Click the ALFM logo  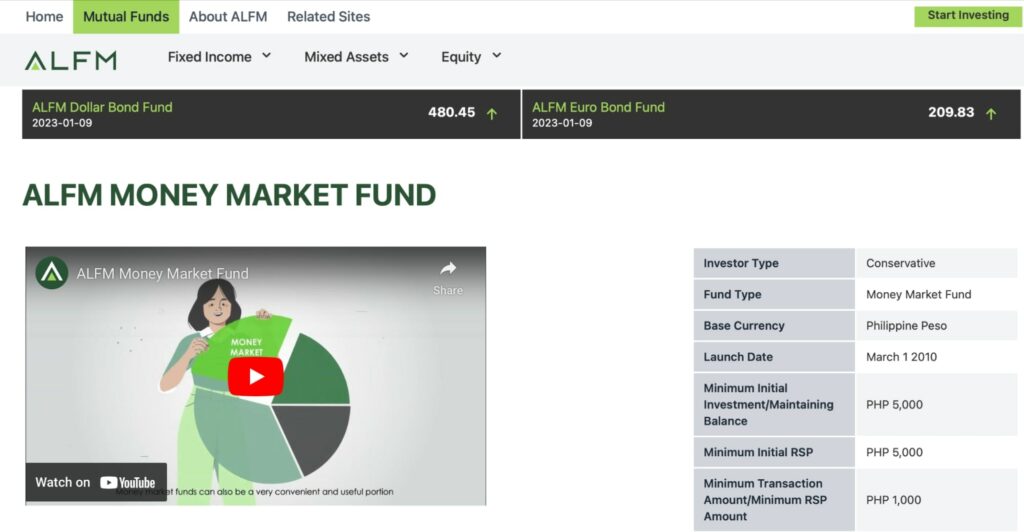71,61
